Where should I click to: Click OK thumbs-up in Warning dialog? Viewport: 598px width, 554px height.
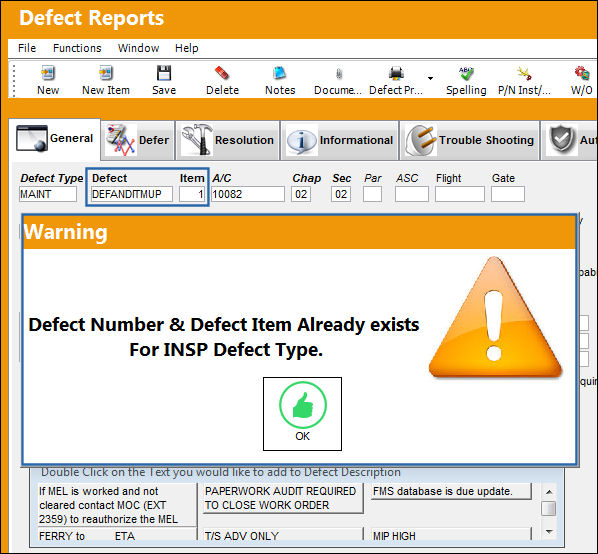[302, 414]
